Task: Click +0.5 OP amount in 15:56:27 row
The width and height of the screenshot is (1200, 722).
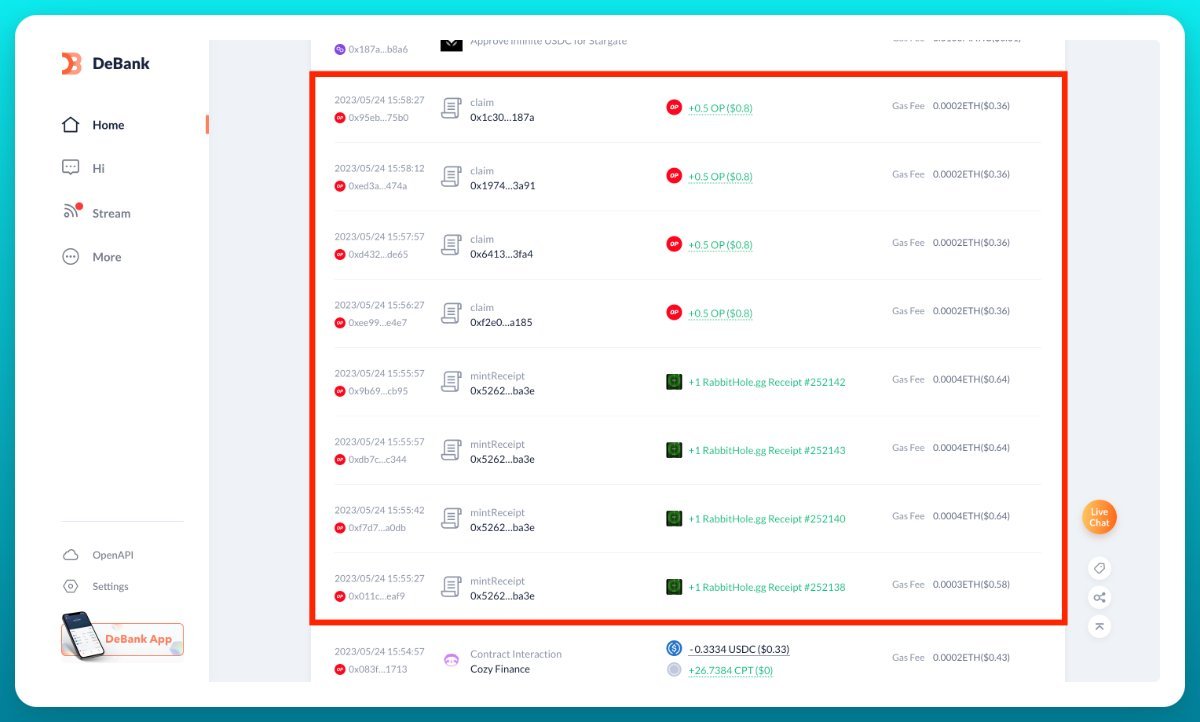Action: point(720,313)
